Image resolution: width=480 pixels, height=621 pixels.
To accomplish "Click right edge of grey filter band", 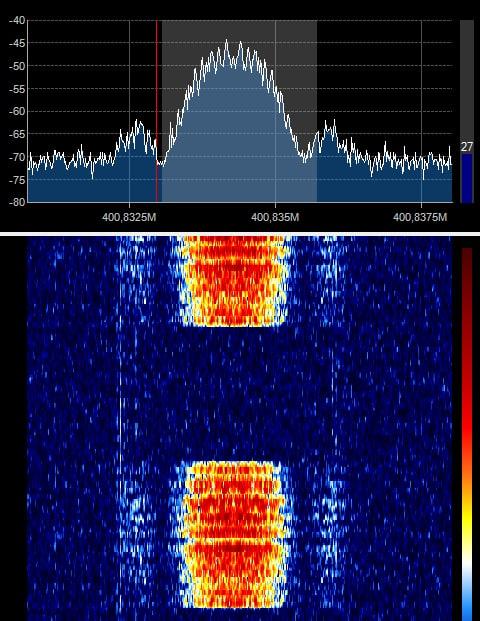I will (316, 111).
